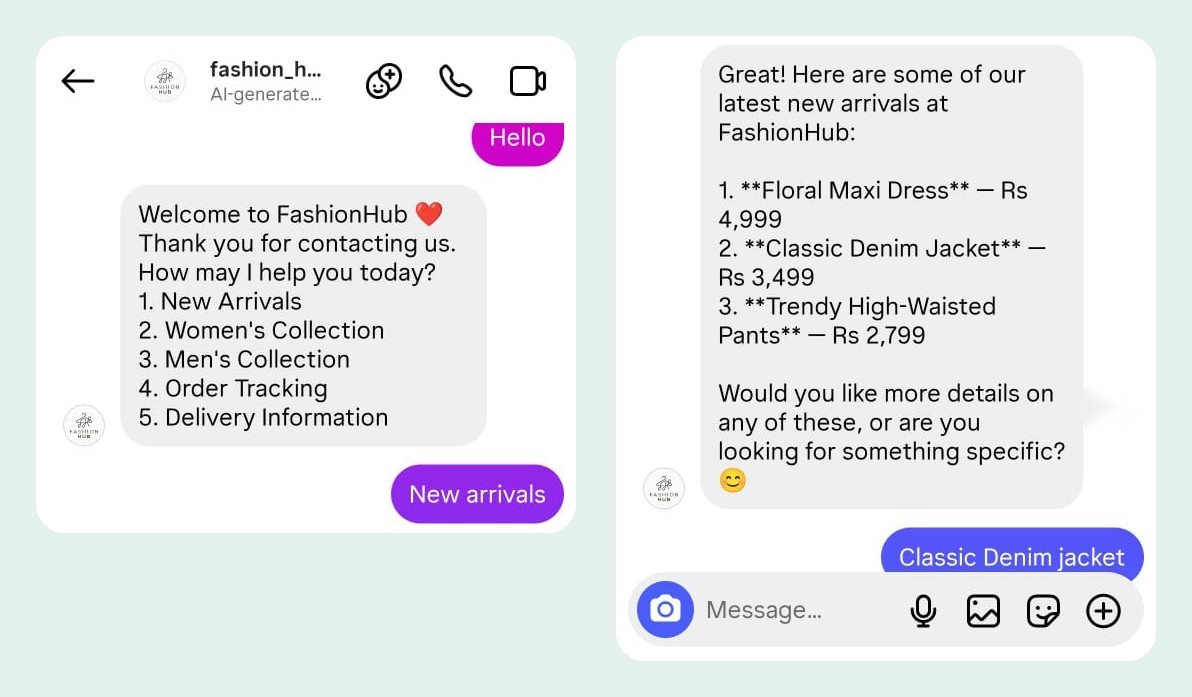Open the camera with blue camera button
This screenshot has width=1192, height=697.
[665, 610]
